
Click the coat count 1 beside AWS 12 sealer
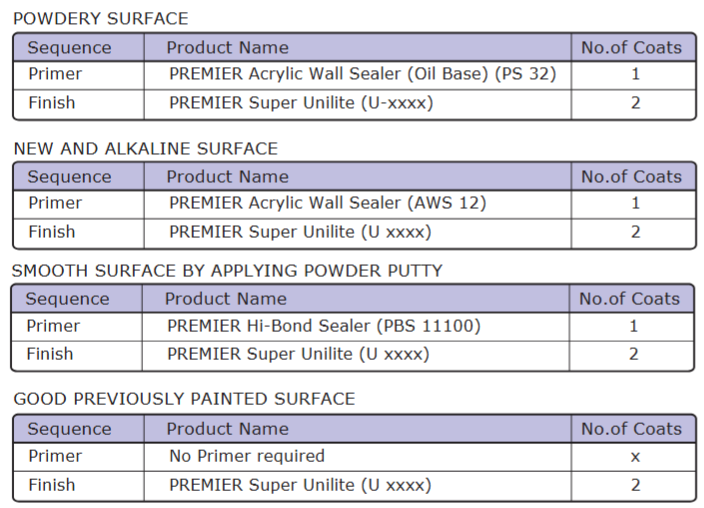(635, 203)
